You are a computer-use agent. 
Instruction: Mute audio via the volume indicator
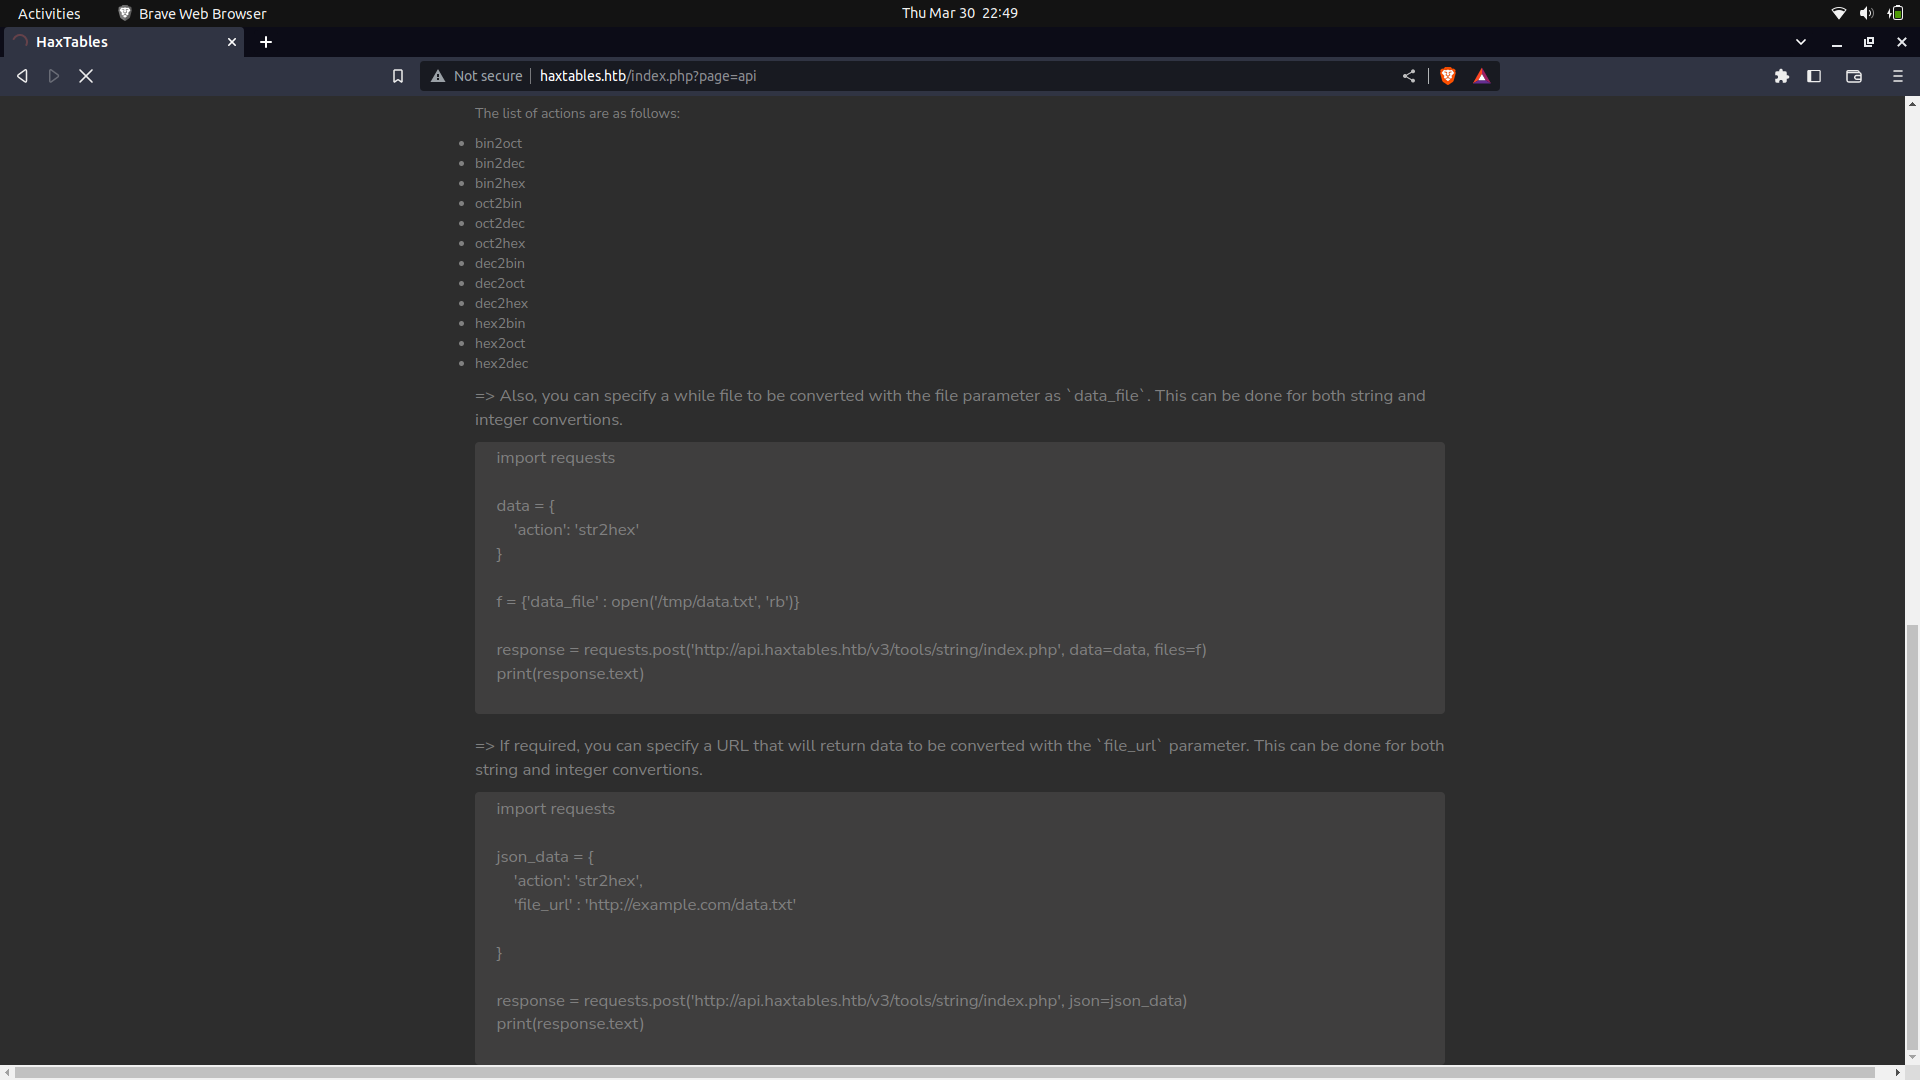pos(1866,13)
